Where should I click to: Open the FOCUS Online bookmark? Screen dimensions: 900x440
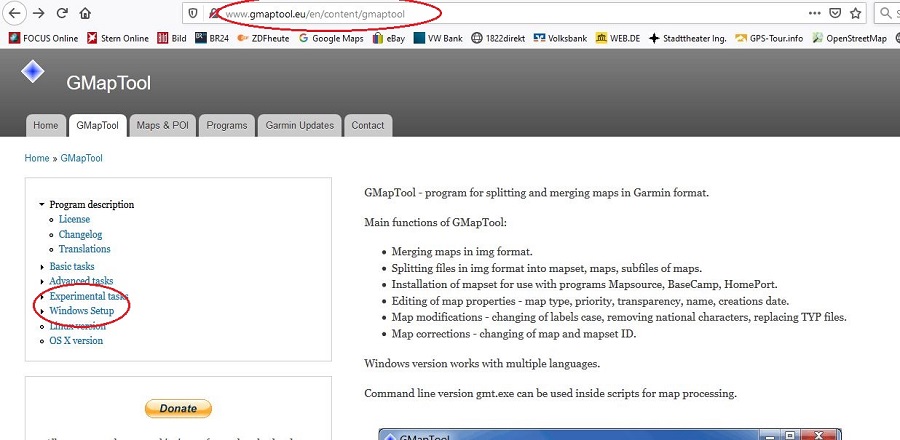point(43,39)
